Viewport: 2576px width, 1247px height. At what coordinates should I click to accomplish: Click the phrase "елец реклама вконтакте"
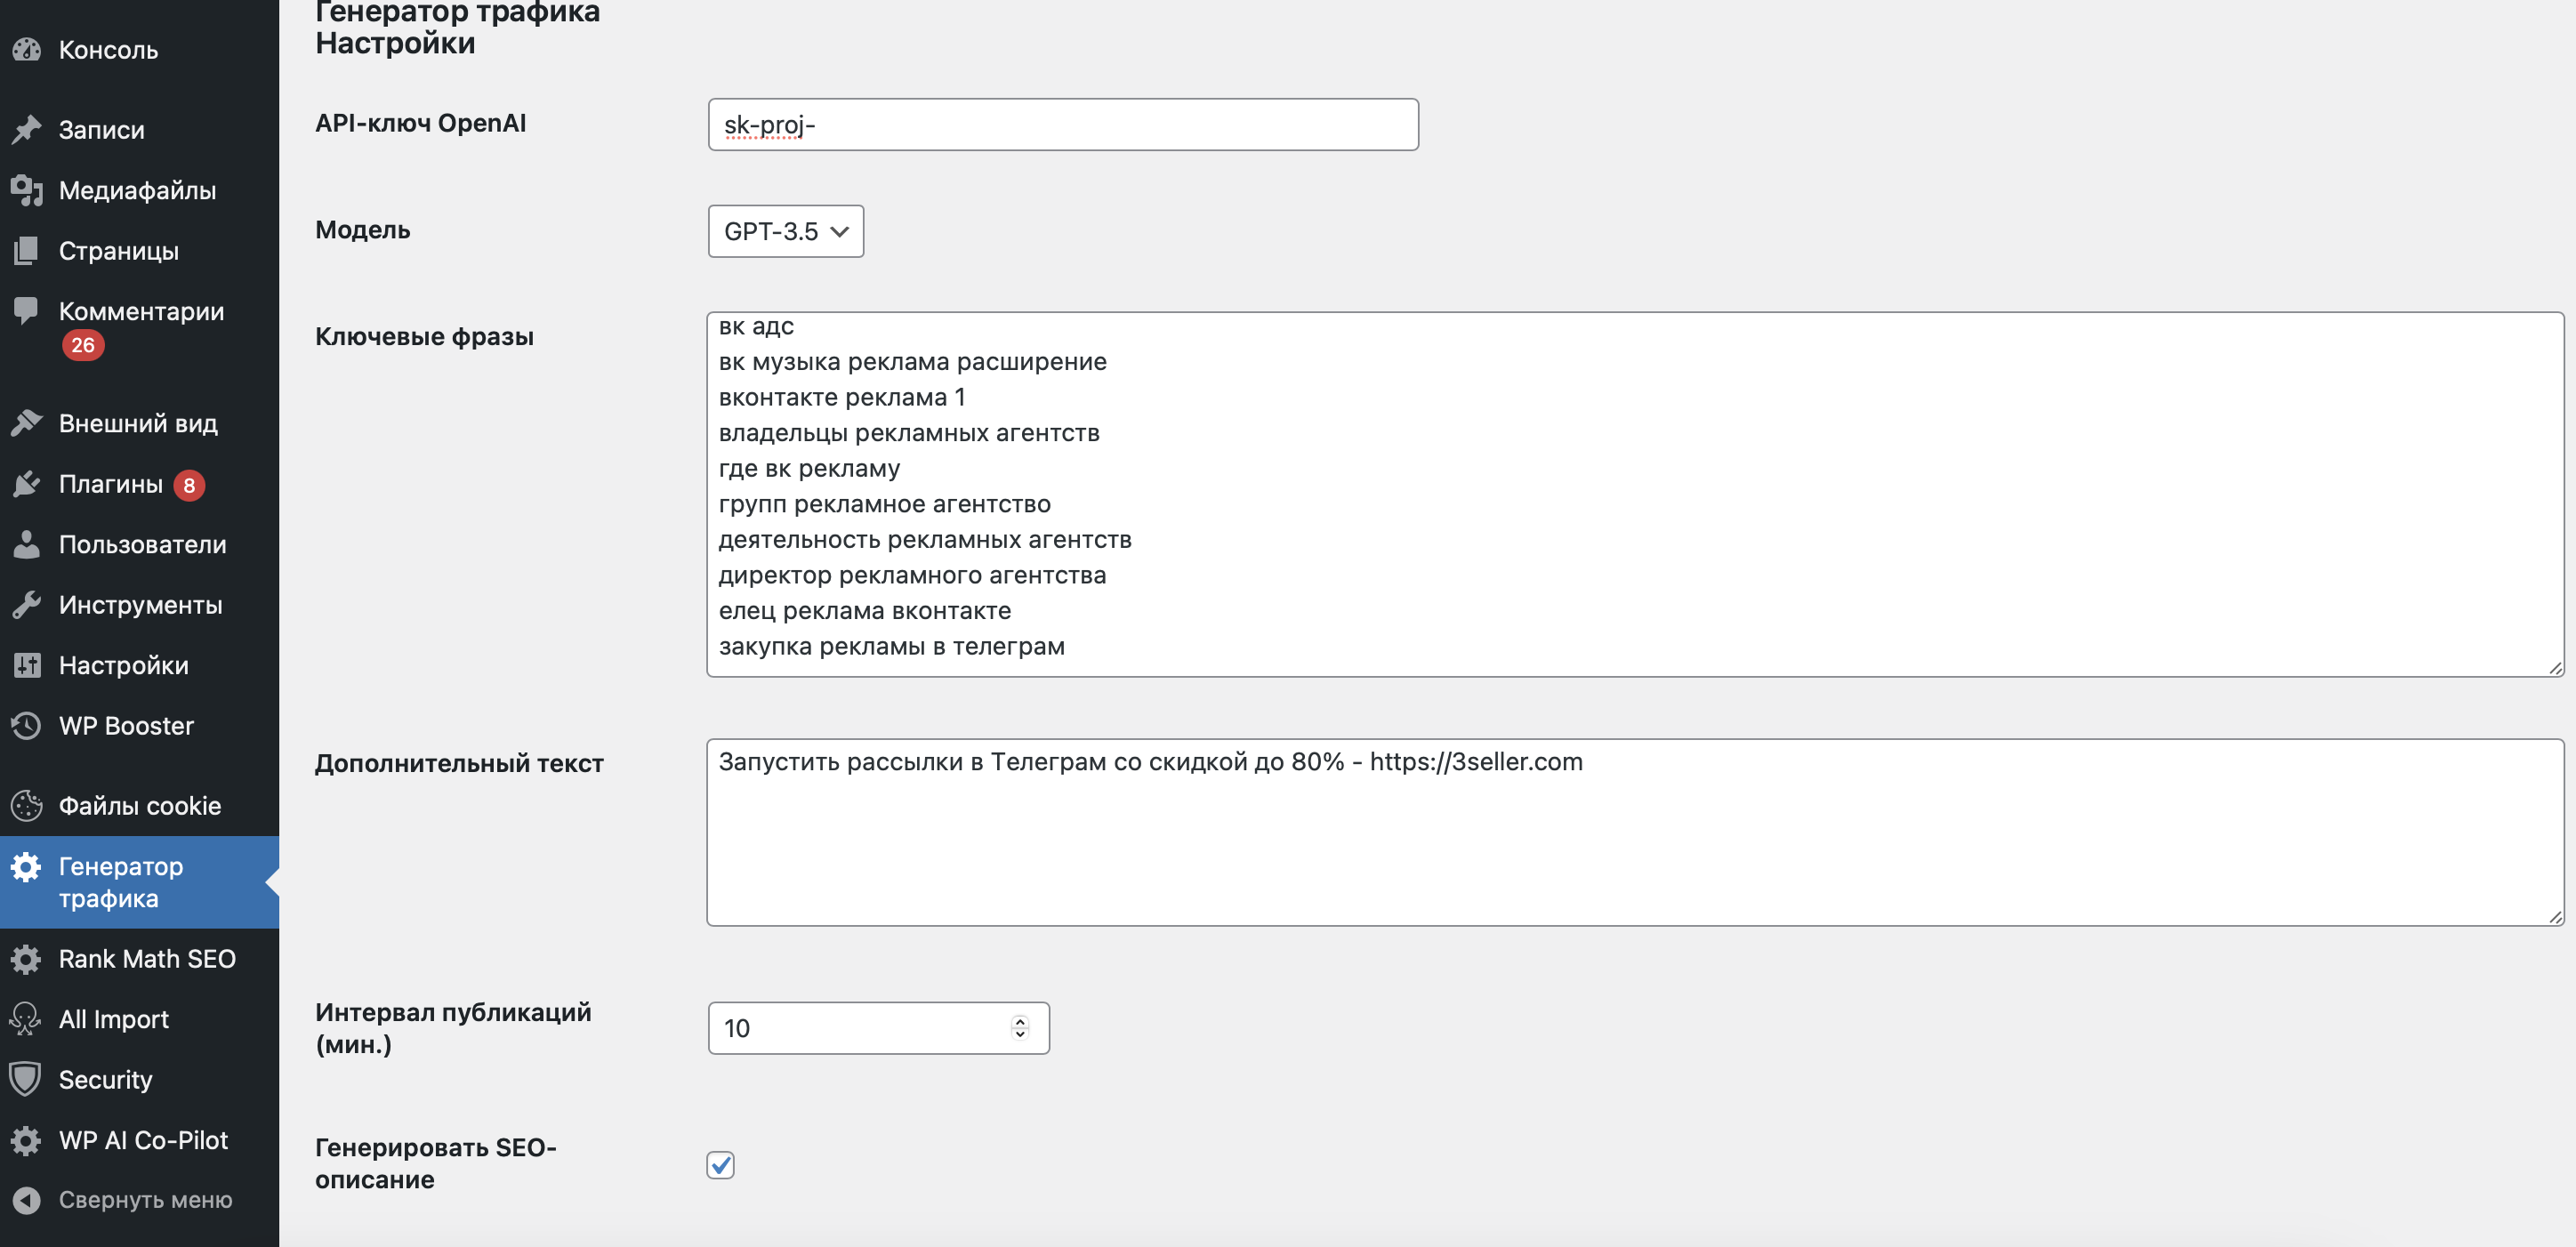click(864, 611)
